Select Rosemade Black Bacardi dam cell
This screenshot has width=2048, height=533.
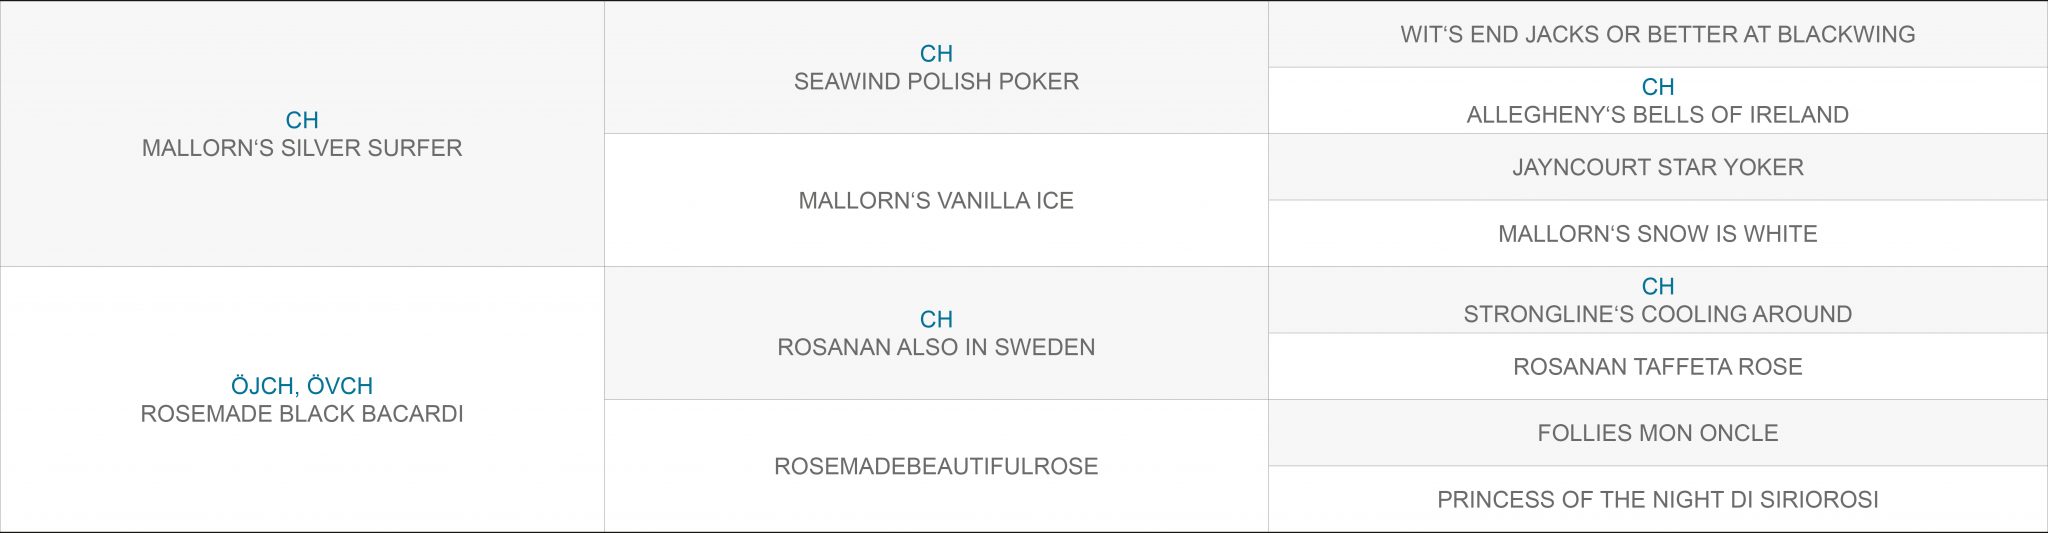[302, 399]
